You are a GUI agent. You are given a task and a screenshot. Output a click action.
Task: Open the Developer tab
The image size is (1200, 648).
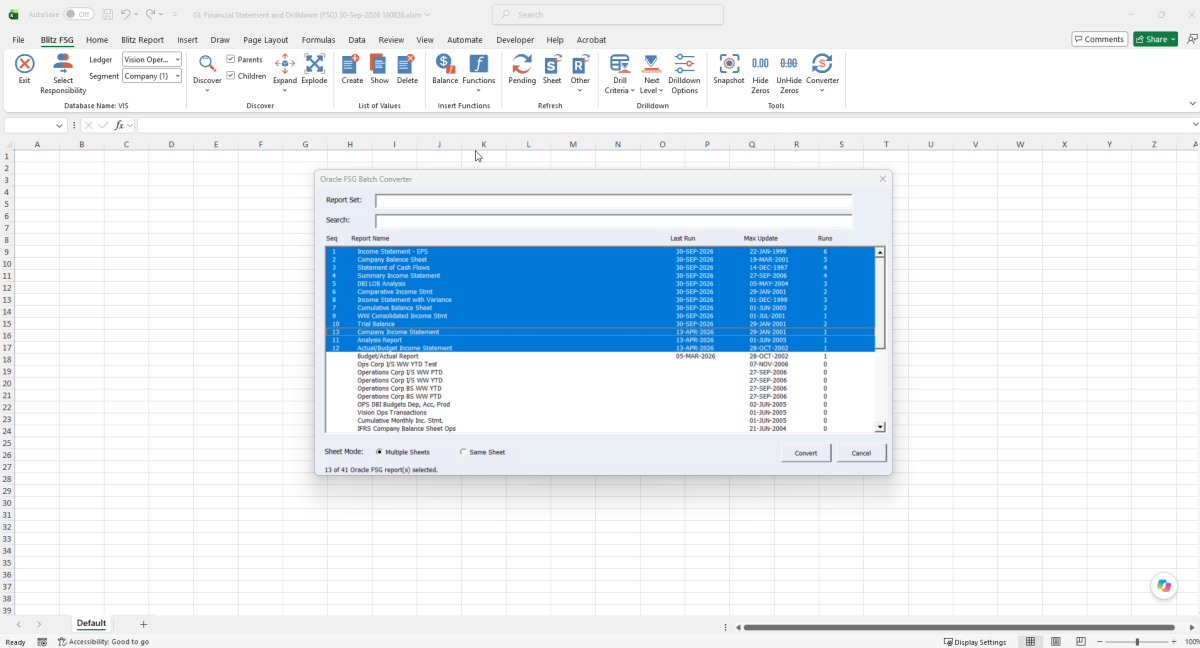pos(515,40)
